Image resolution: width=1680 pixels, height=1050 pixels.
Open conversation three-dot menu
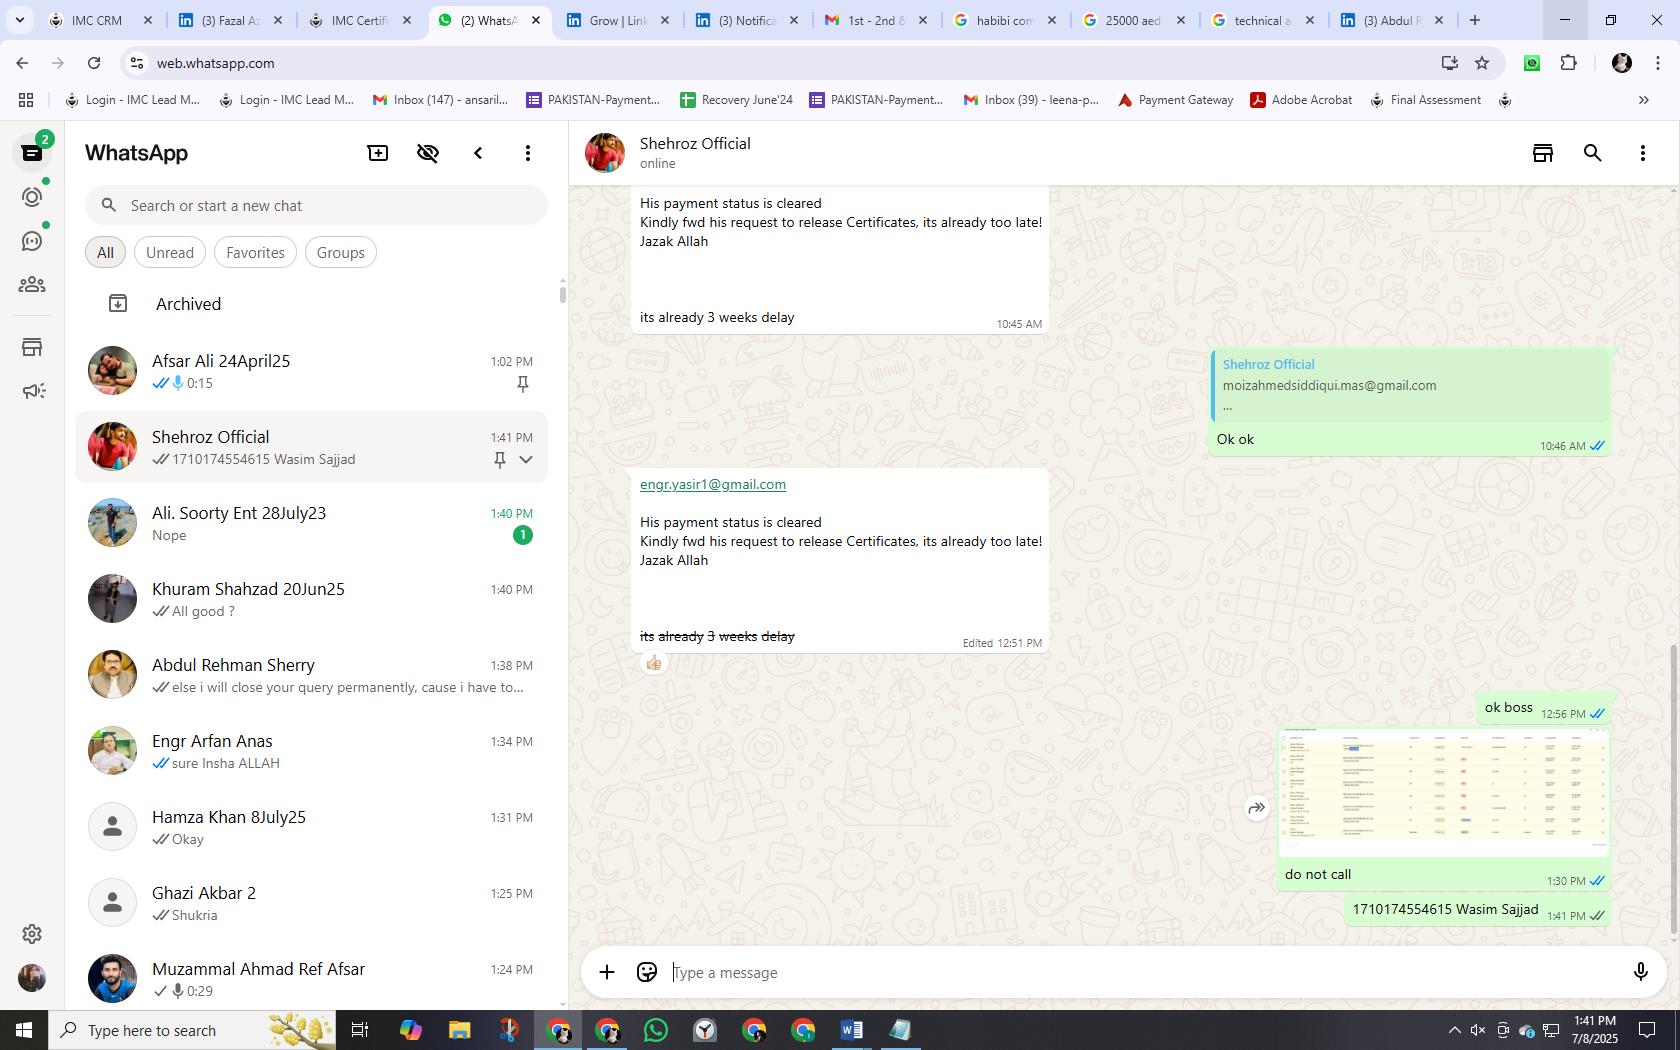coord(1643,153)
